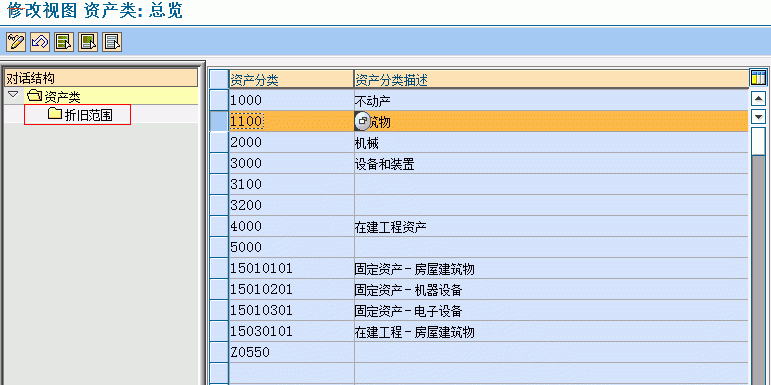
Task: Click asset class cell 15030101
Action: pos(291,331)
